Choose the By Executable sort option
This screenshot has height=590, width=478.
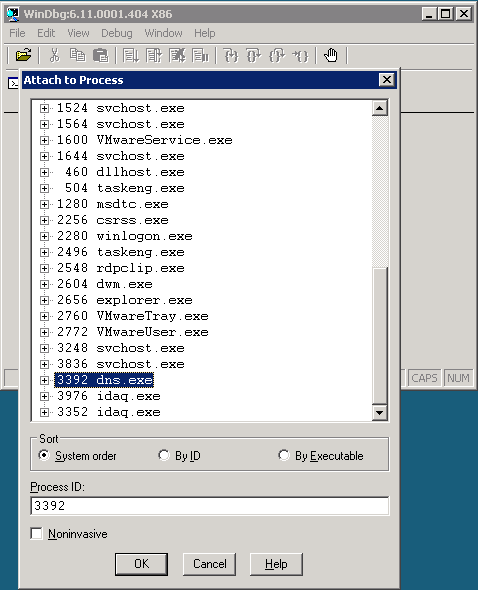pos(284,455)
